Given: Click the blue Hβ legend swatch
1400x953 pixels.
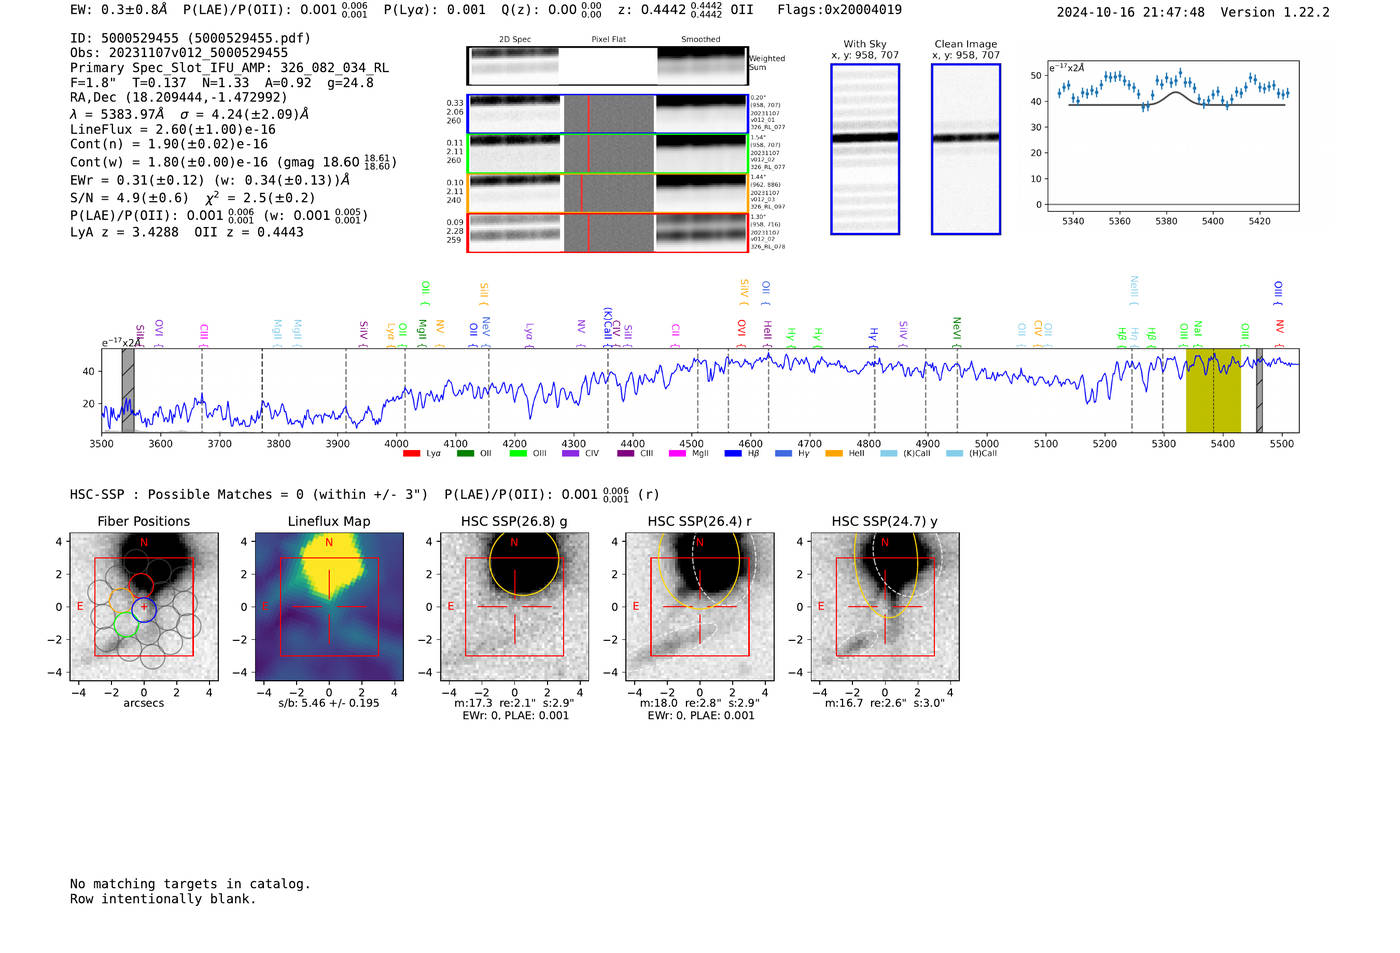Looking at the screenshot, I should pos(733,454).
